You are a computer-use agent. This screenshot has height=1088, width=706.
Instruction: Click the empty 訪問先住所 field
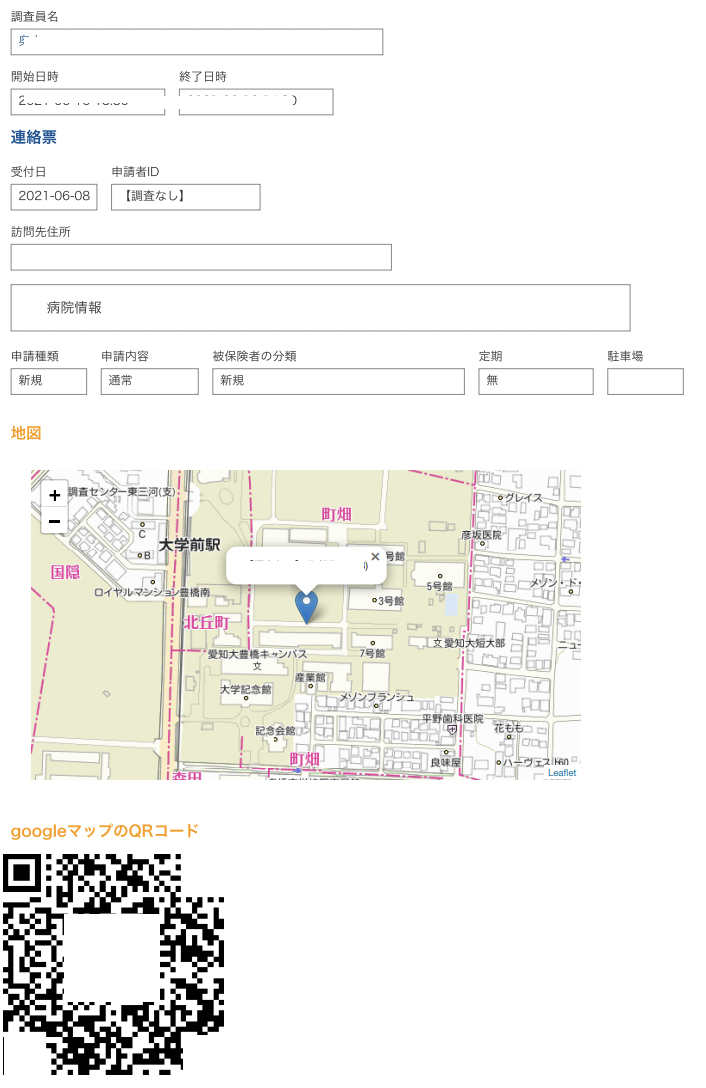tap(201, 257)
